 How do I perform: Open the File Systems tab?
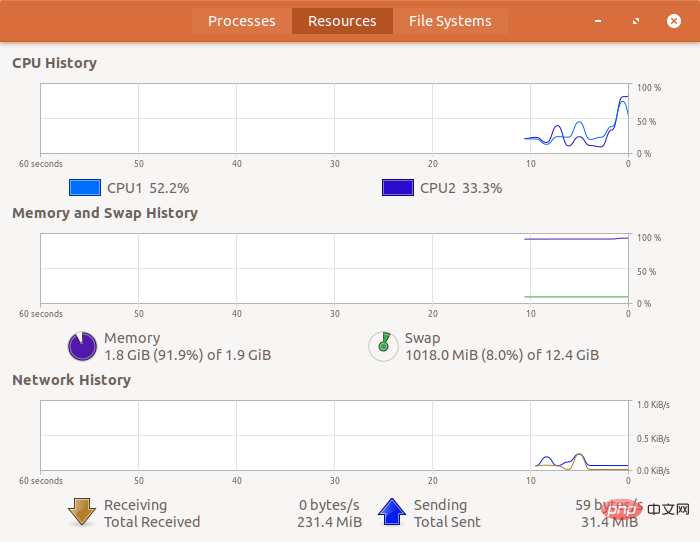pyautogui.click(x=450, y=21)
